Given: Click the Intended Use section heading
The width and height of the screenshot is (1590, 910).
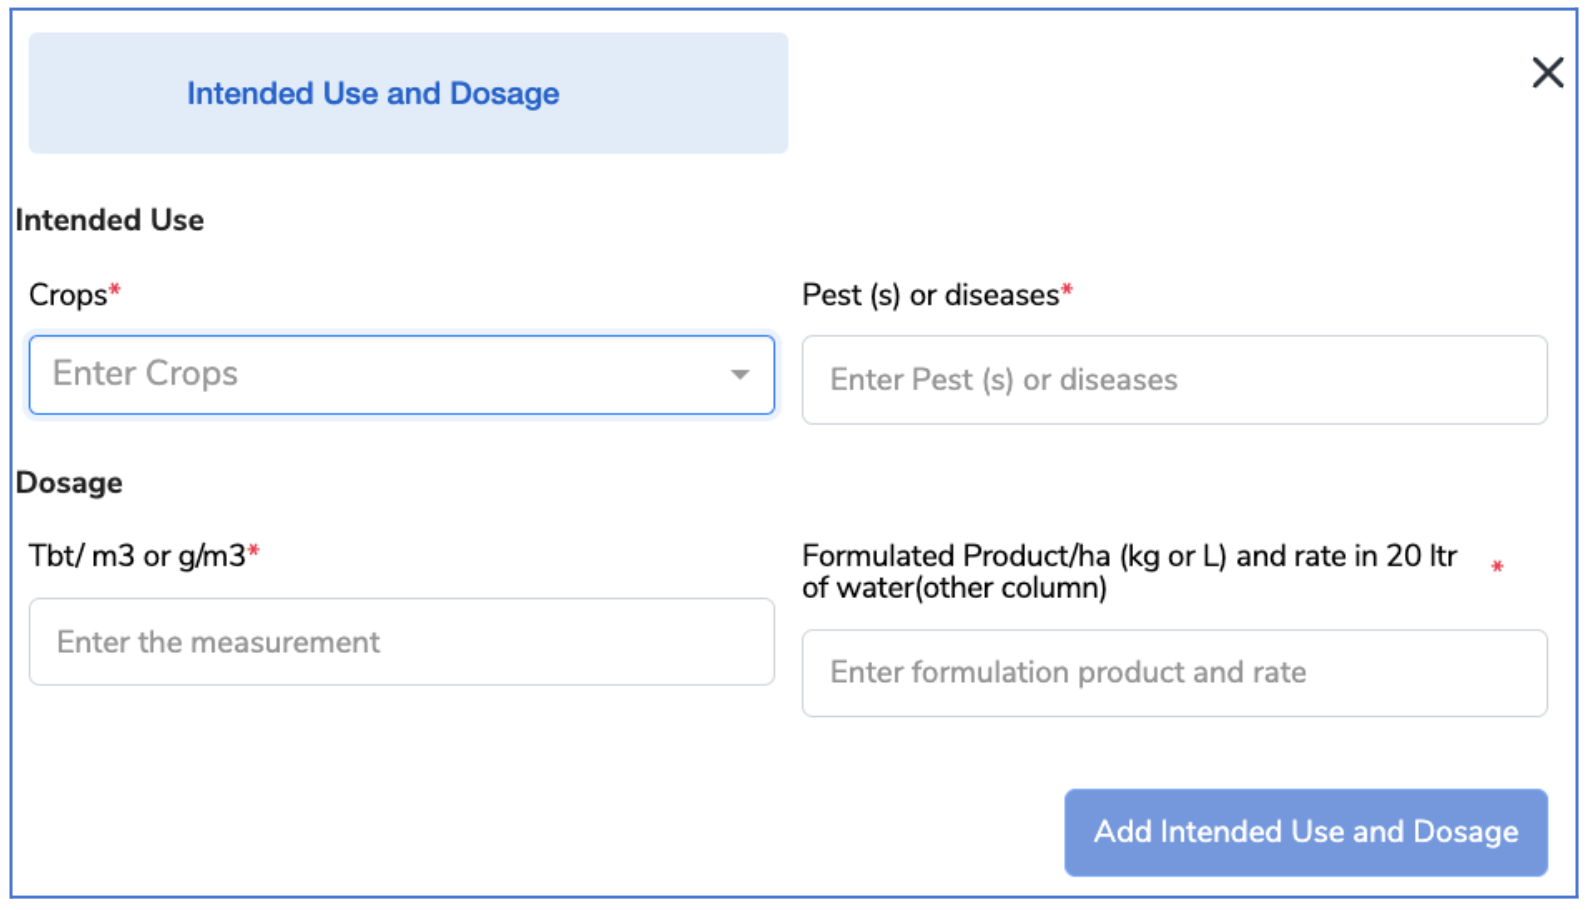Looking at the screenshot, I should (x=110, y=220).
